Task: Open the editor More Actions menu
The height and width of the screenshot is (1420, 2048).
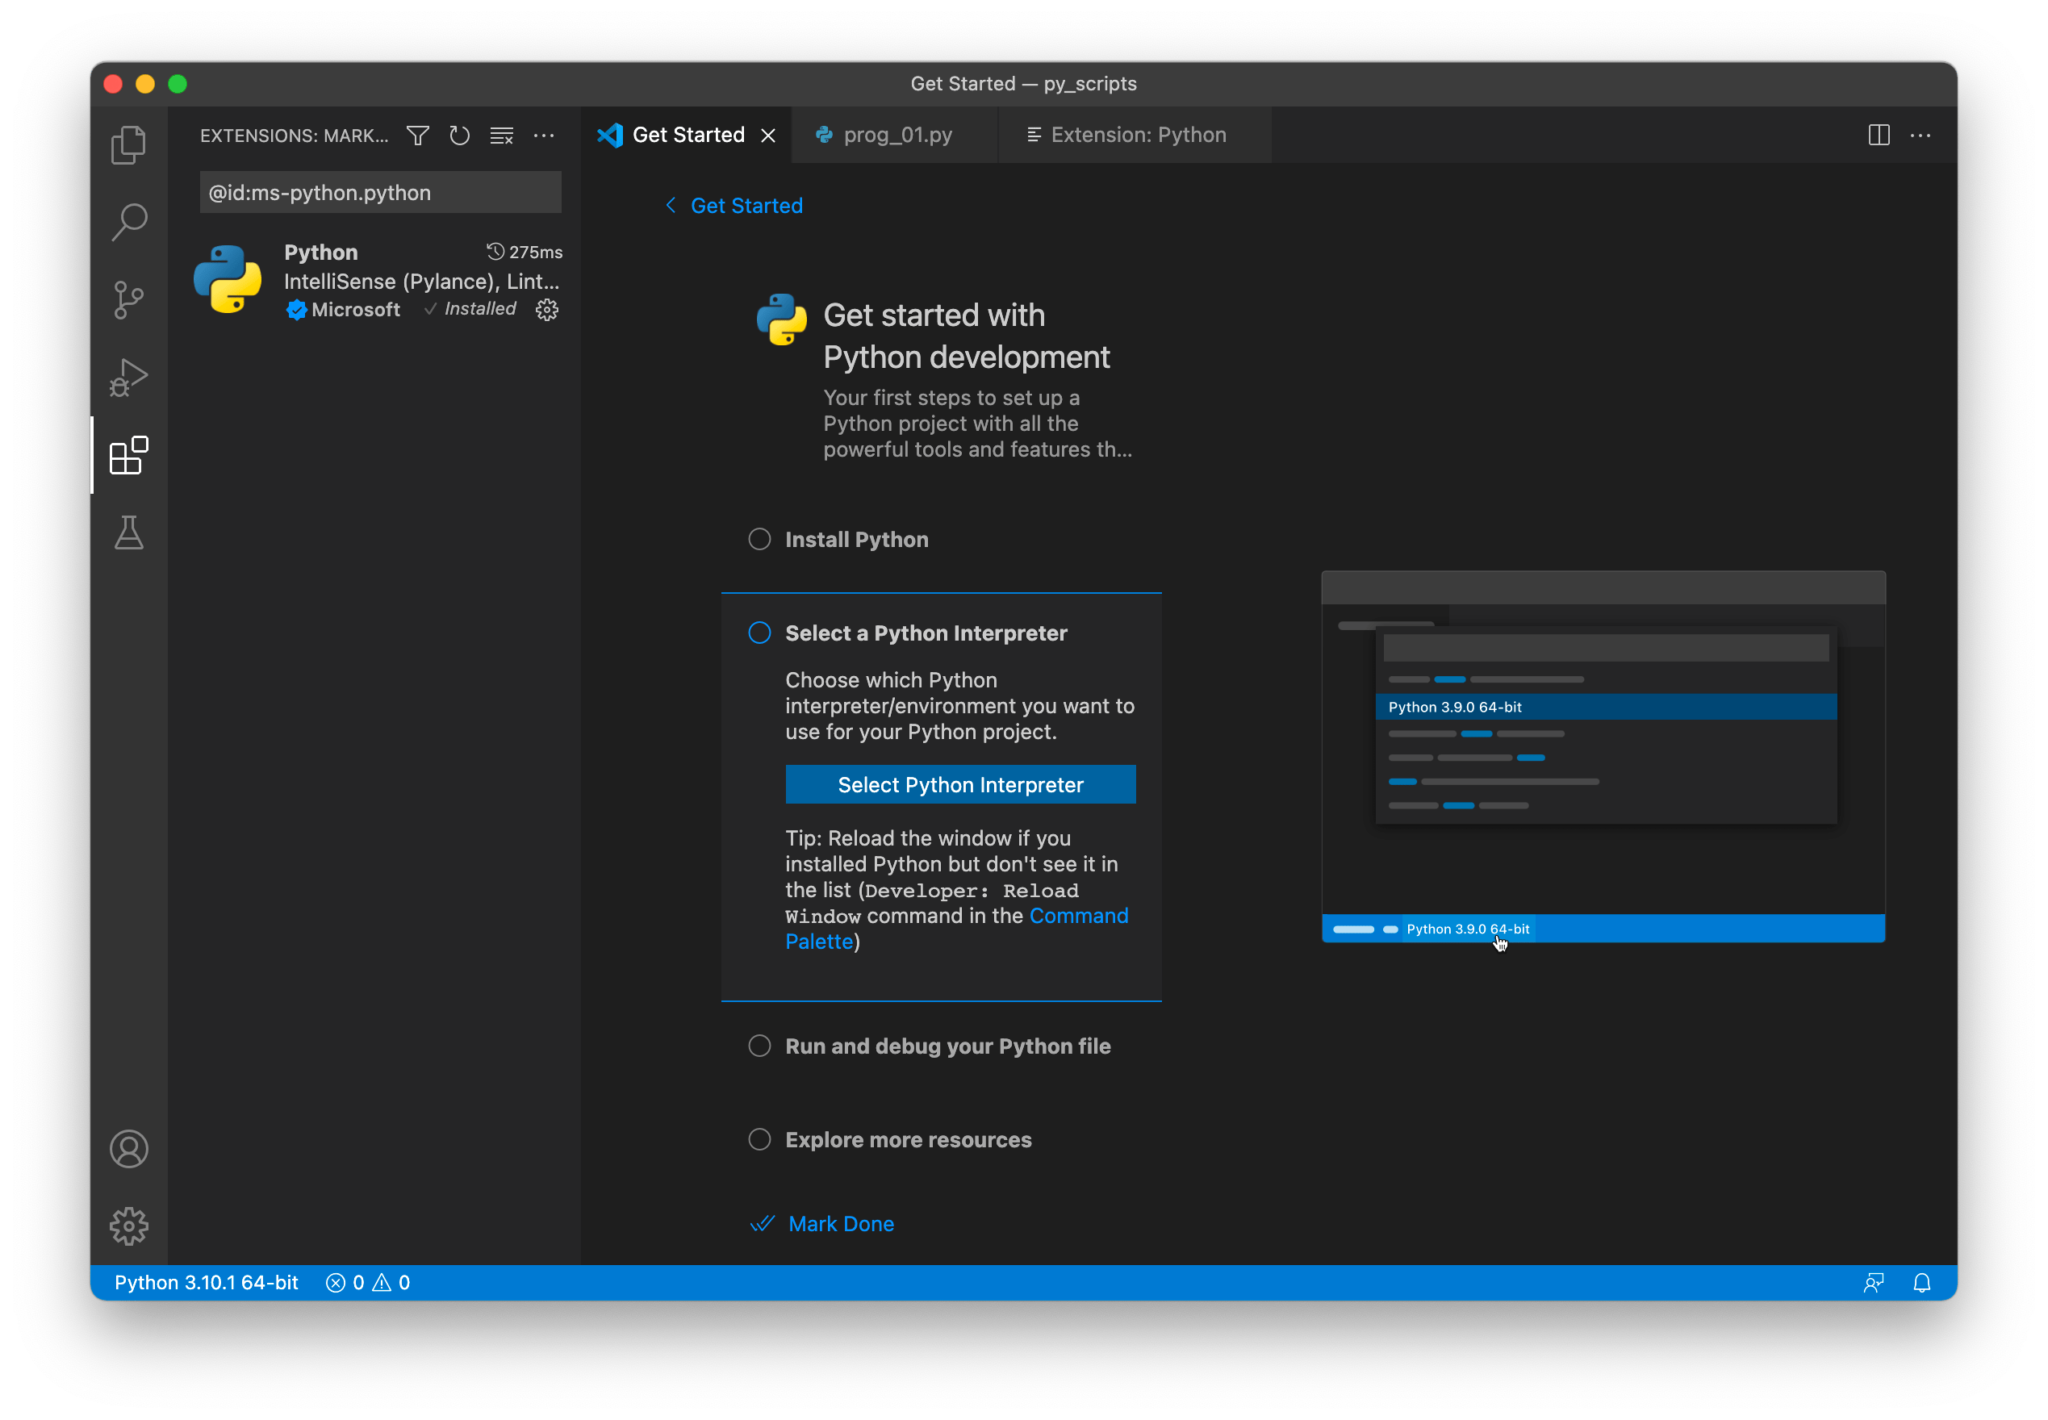Action: (x=1921, y=135)
